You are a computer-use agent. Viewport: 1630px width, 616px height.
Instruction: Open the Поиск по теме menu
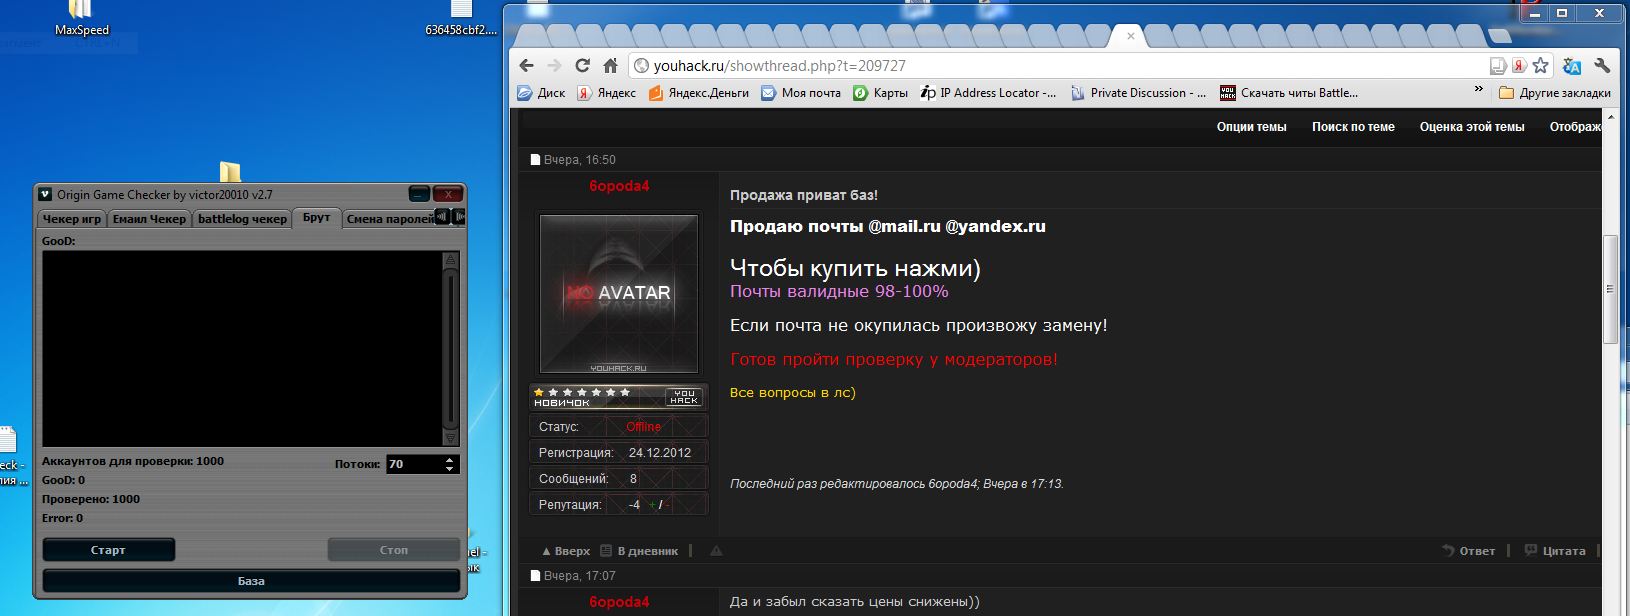point(1353,127)
